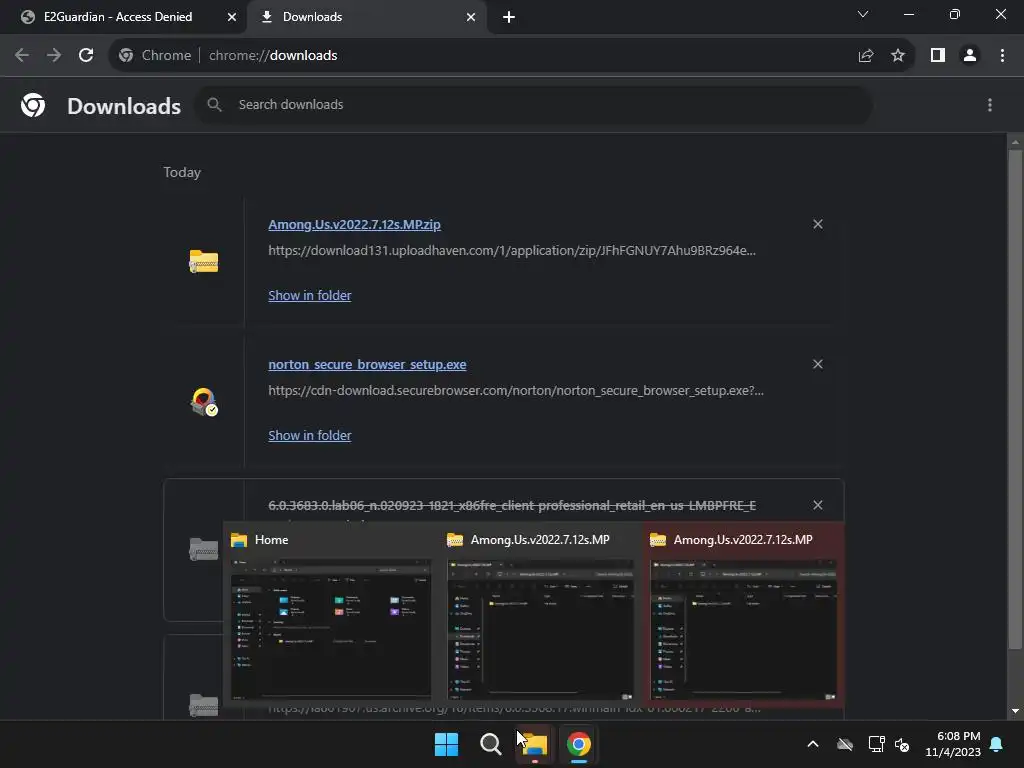Open Windows taskbar search

tap(490, 744)
